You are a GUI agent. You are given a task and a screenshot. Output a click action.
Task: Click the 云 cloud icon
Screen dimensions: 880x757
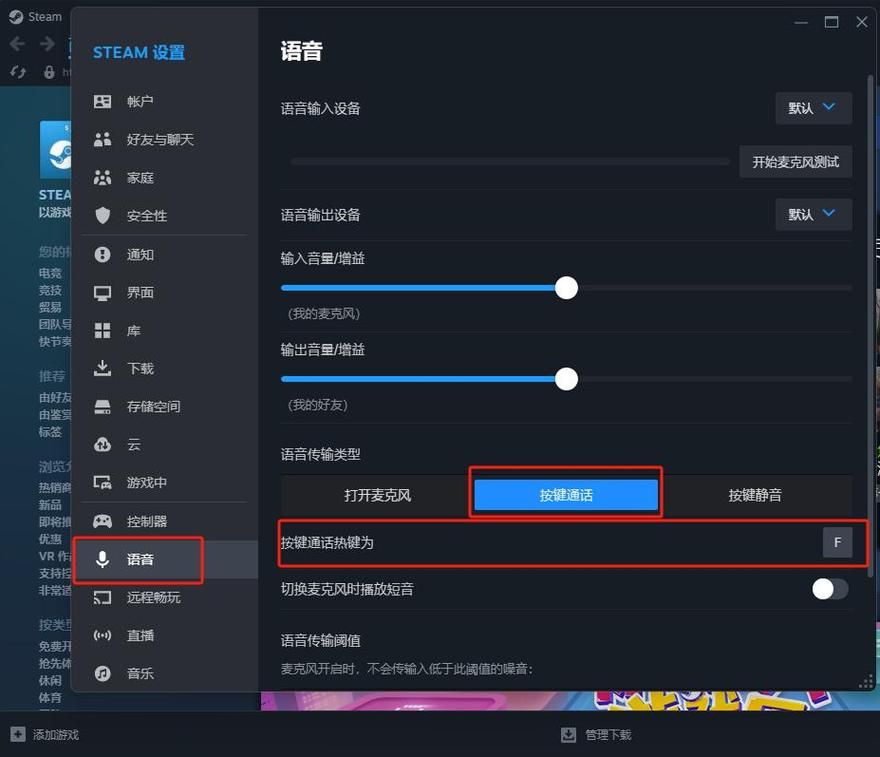pyautogui.click(x=102, y=444)
